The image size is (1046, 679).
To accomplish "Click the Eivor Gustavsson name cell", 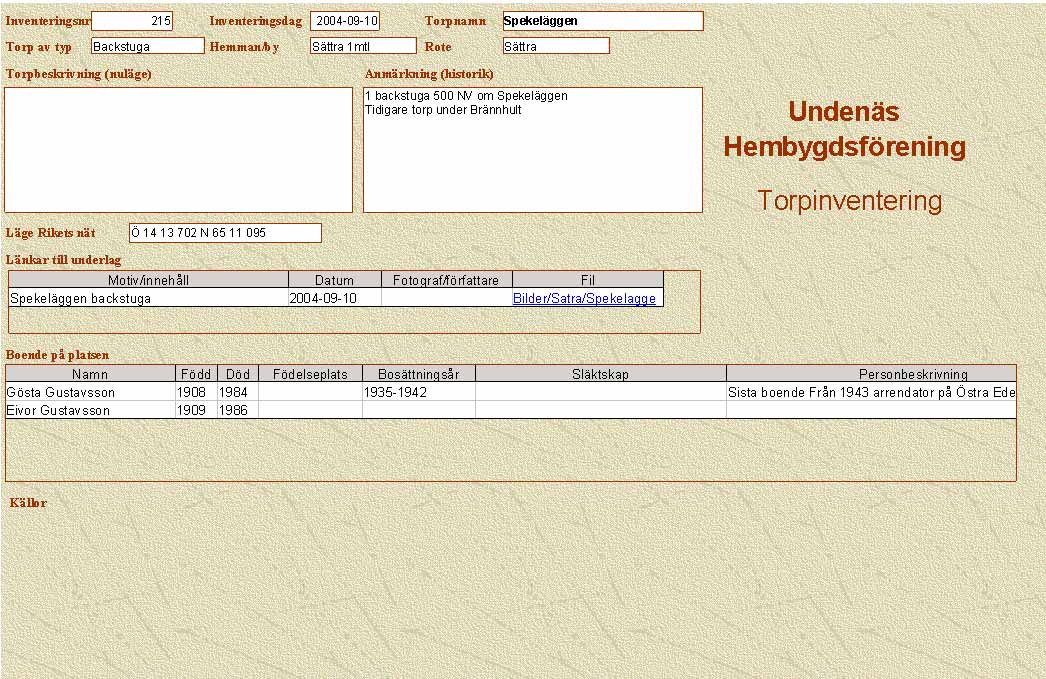I will tap(89, 411).
